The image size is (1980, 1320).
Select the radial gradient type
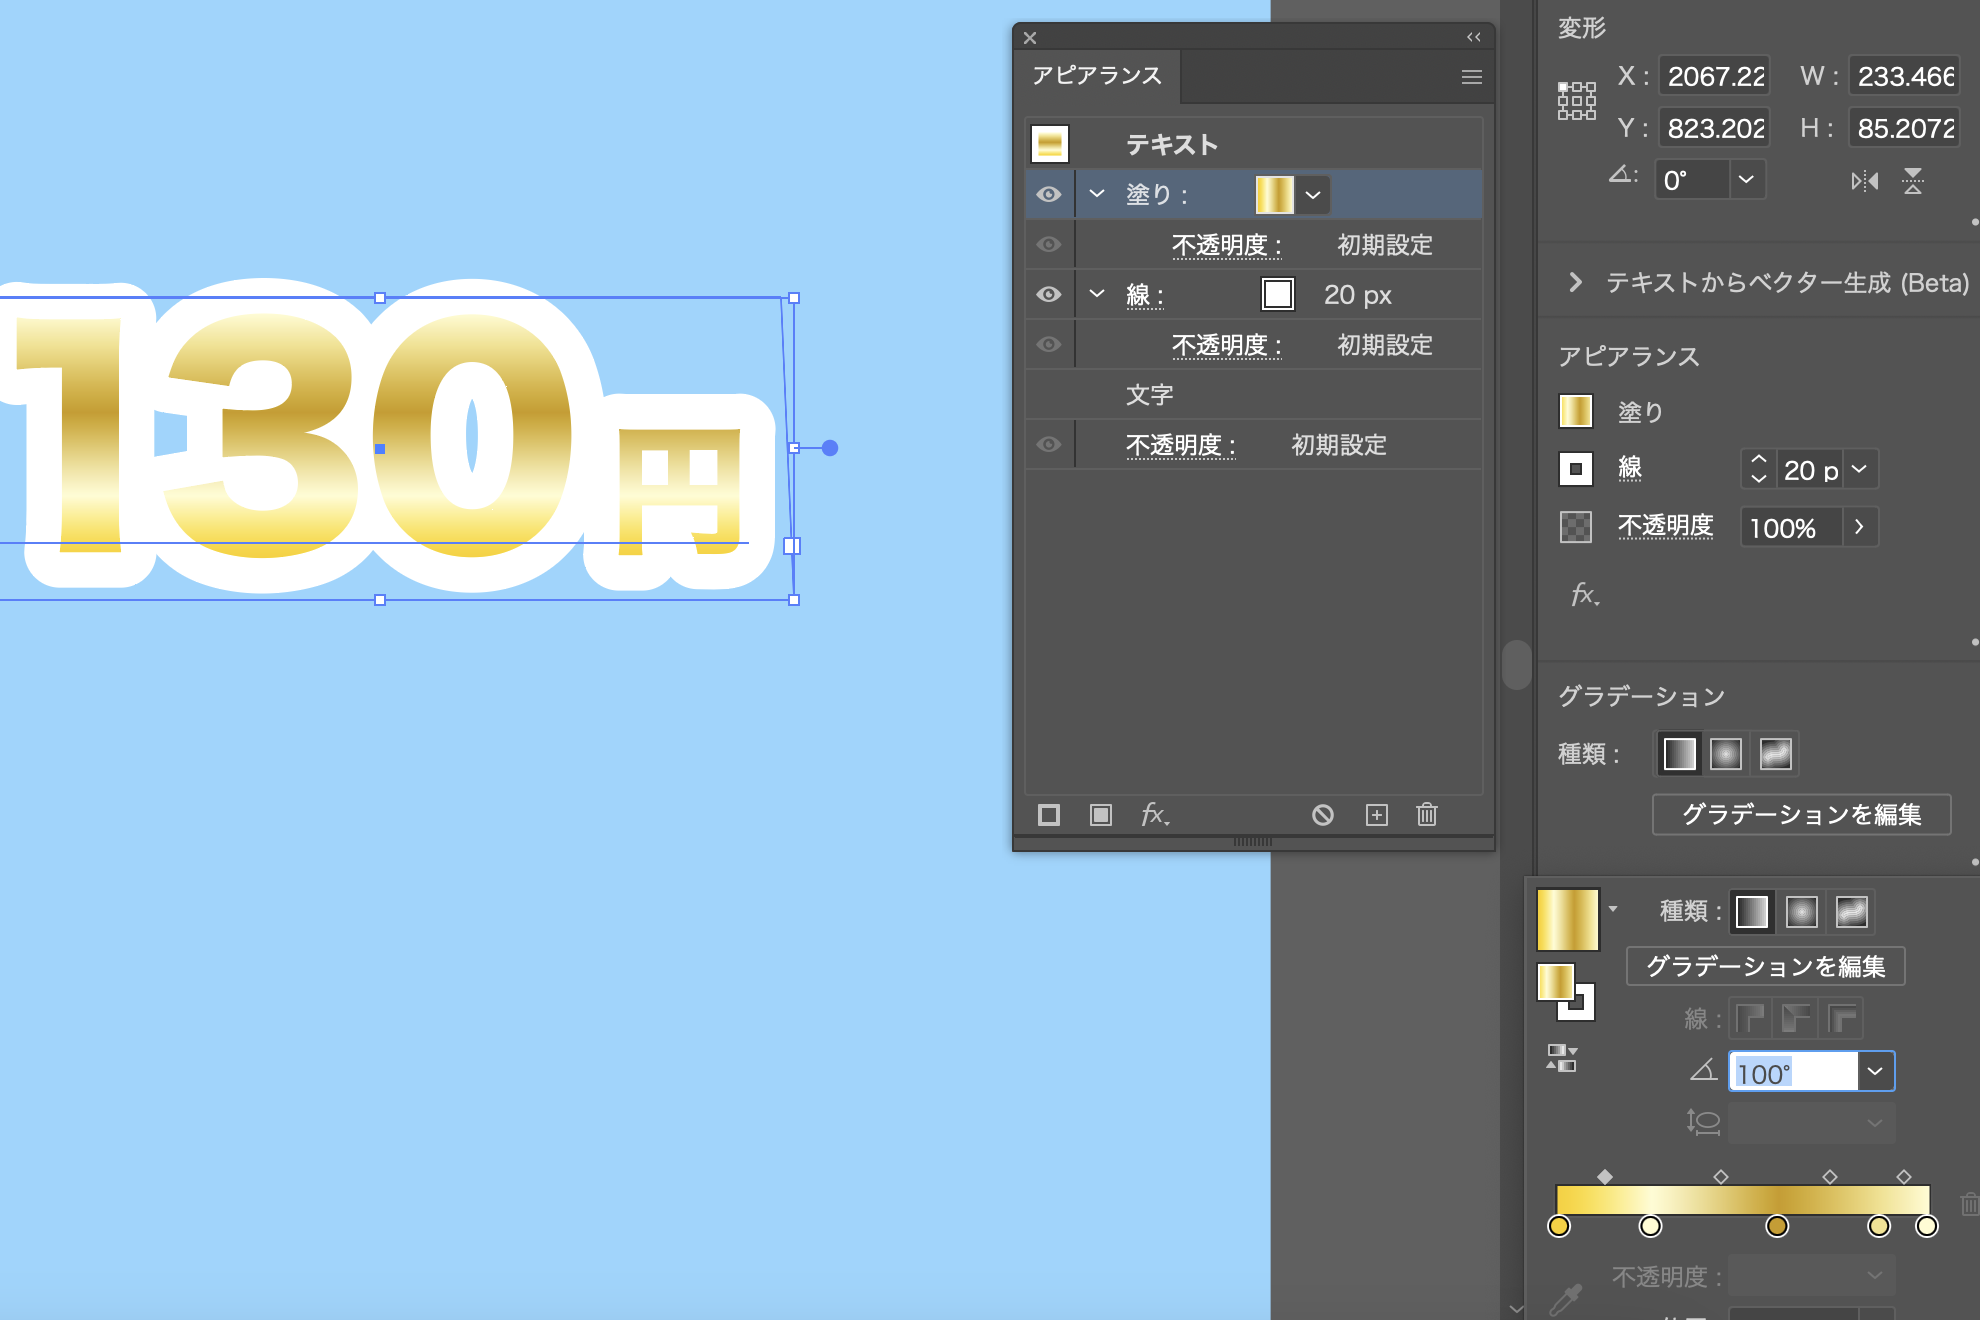tap(1726, 753)
